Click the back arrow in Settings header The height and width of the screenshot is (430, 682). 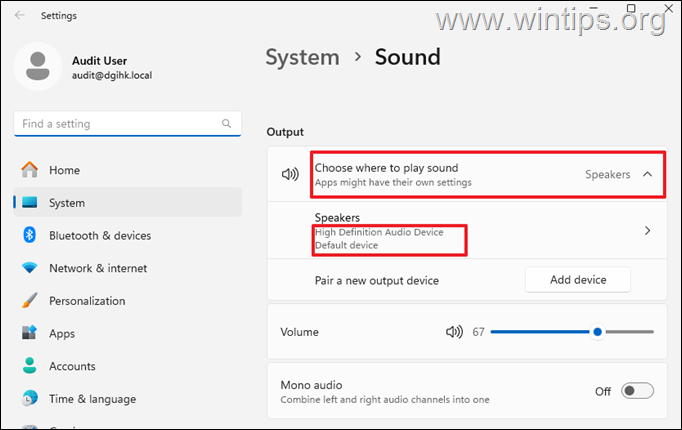click(20, 15)
